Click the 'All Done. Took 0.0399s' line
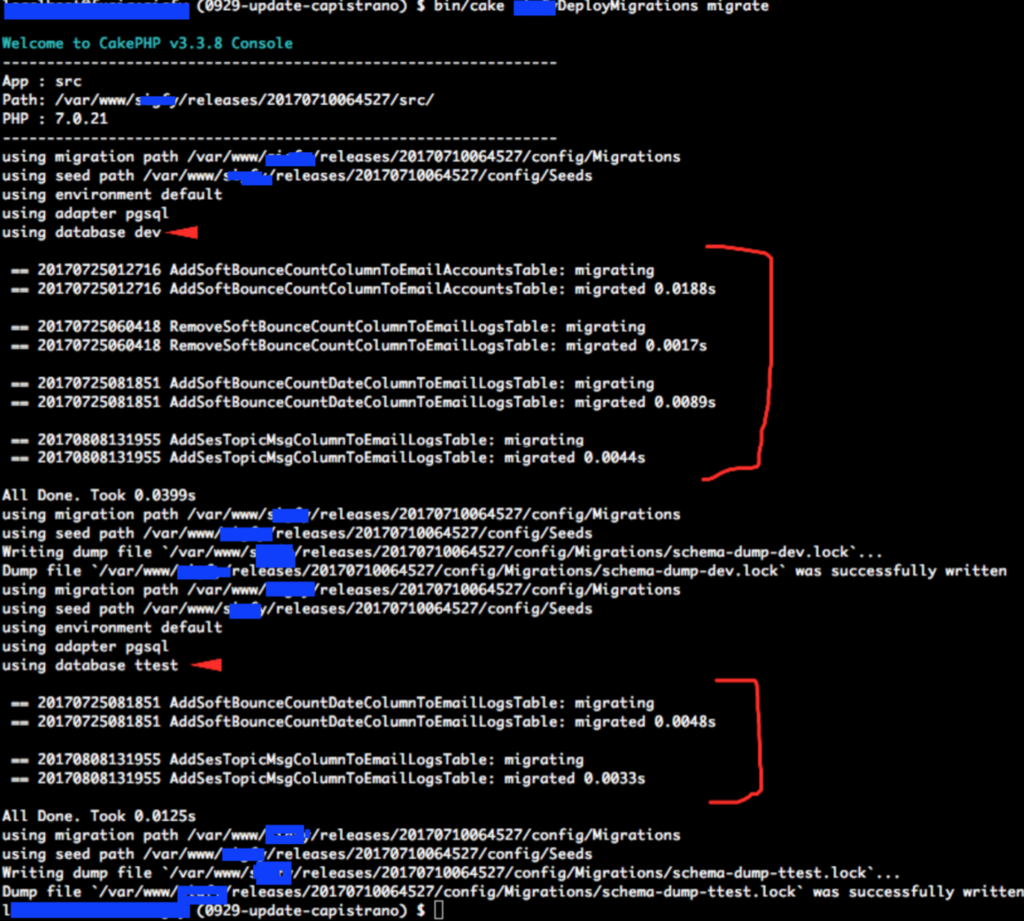The height and width of the screenshot is (921, 1024). 99,495
